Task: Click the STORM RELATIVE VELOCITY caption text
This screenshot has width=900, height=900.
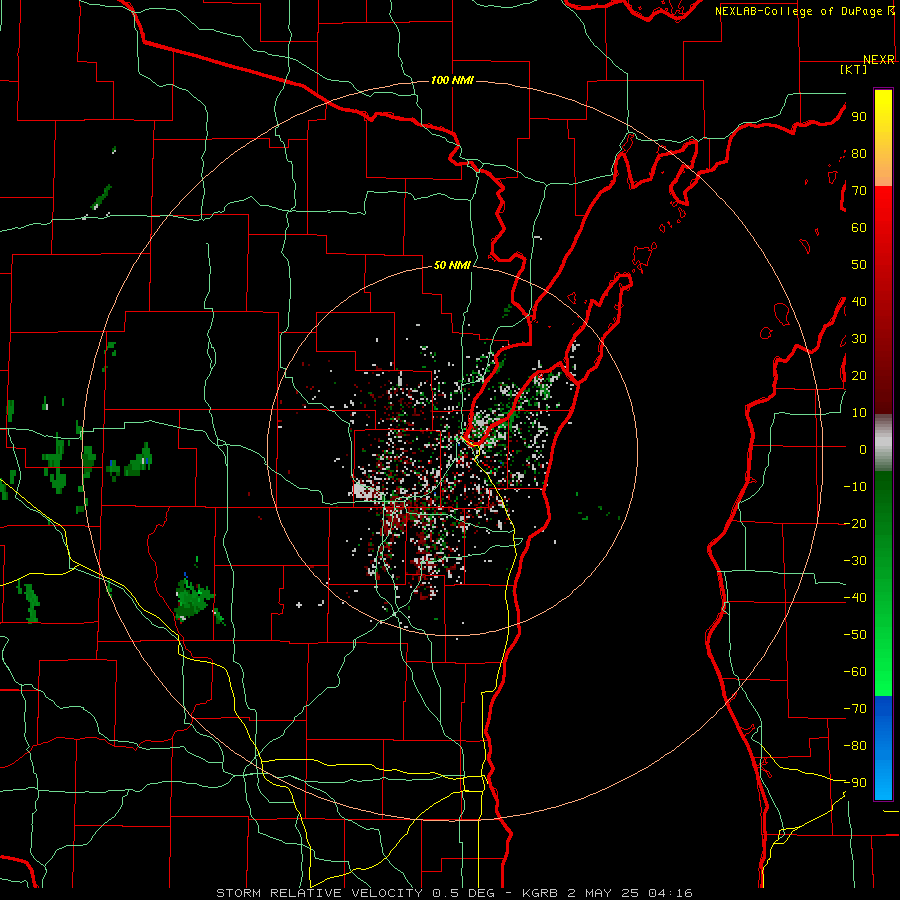Action: click(320, 893)
